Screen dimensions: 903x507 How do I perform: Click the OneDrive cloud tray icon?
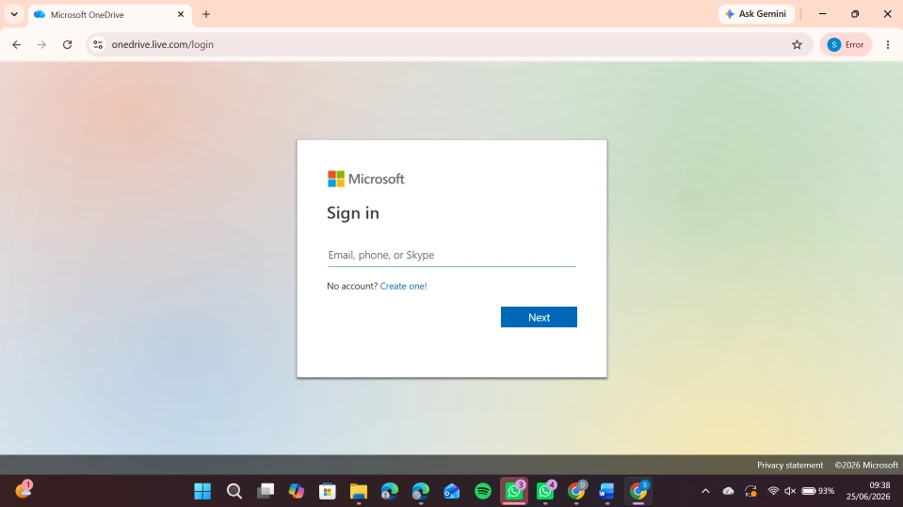point(729,491)
